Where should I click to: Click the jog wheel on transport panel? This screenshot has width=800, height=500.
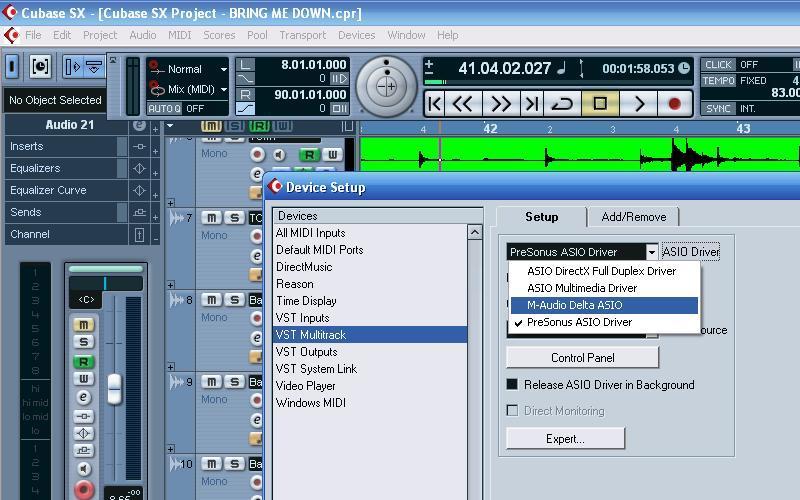click(386, 86)
